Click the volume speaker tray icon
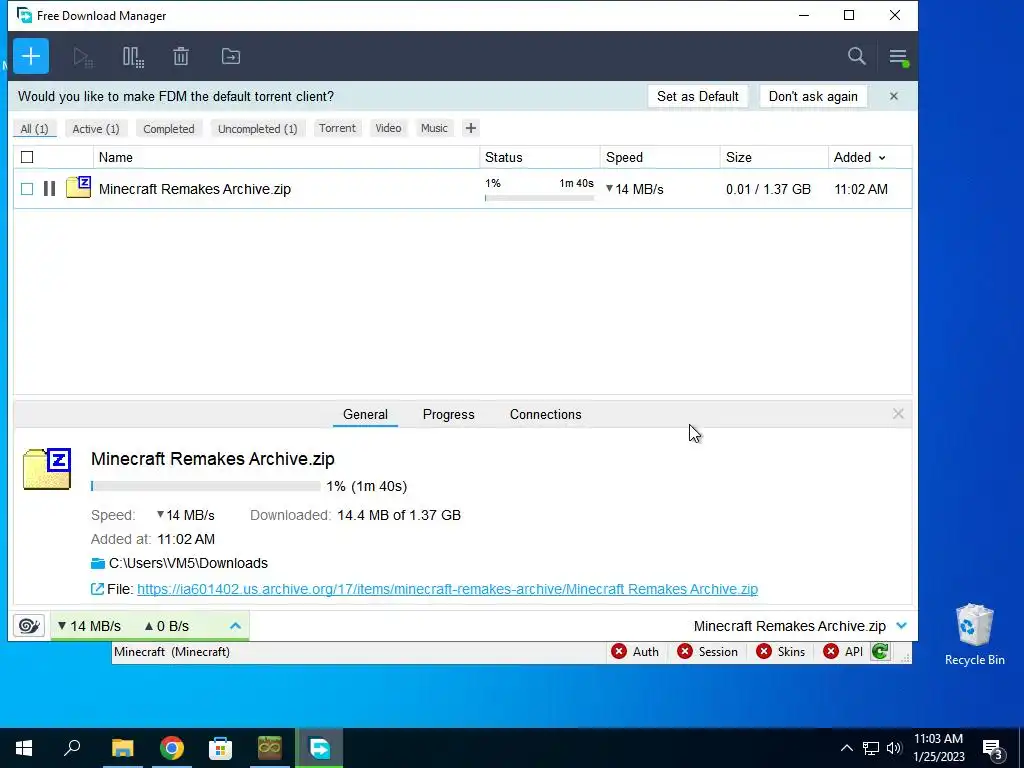Viewport: 1024px width, 768px height. [894, 748]
